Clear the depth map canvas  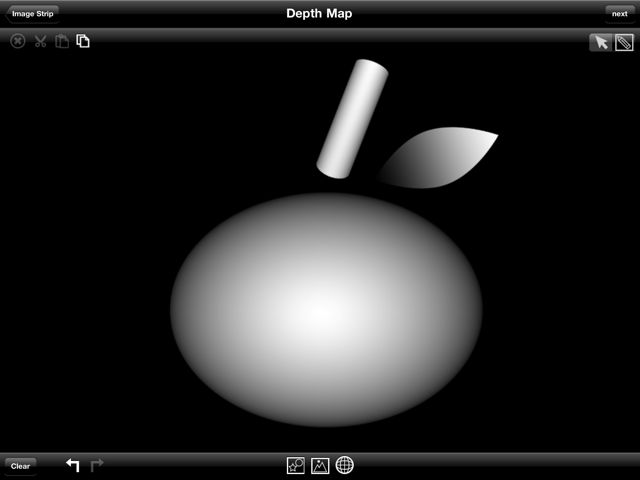[20, 466]
